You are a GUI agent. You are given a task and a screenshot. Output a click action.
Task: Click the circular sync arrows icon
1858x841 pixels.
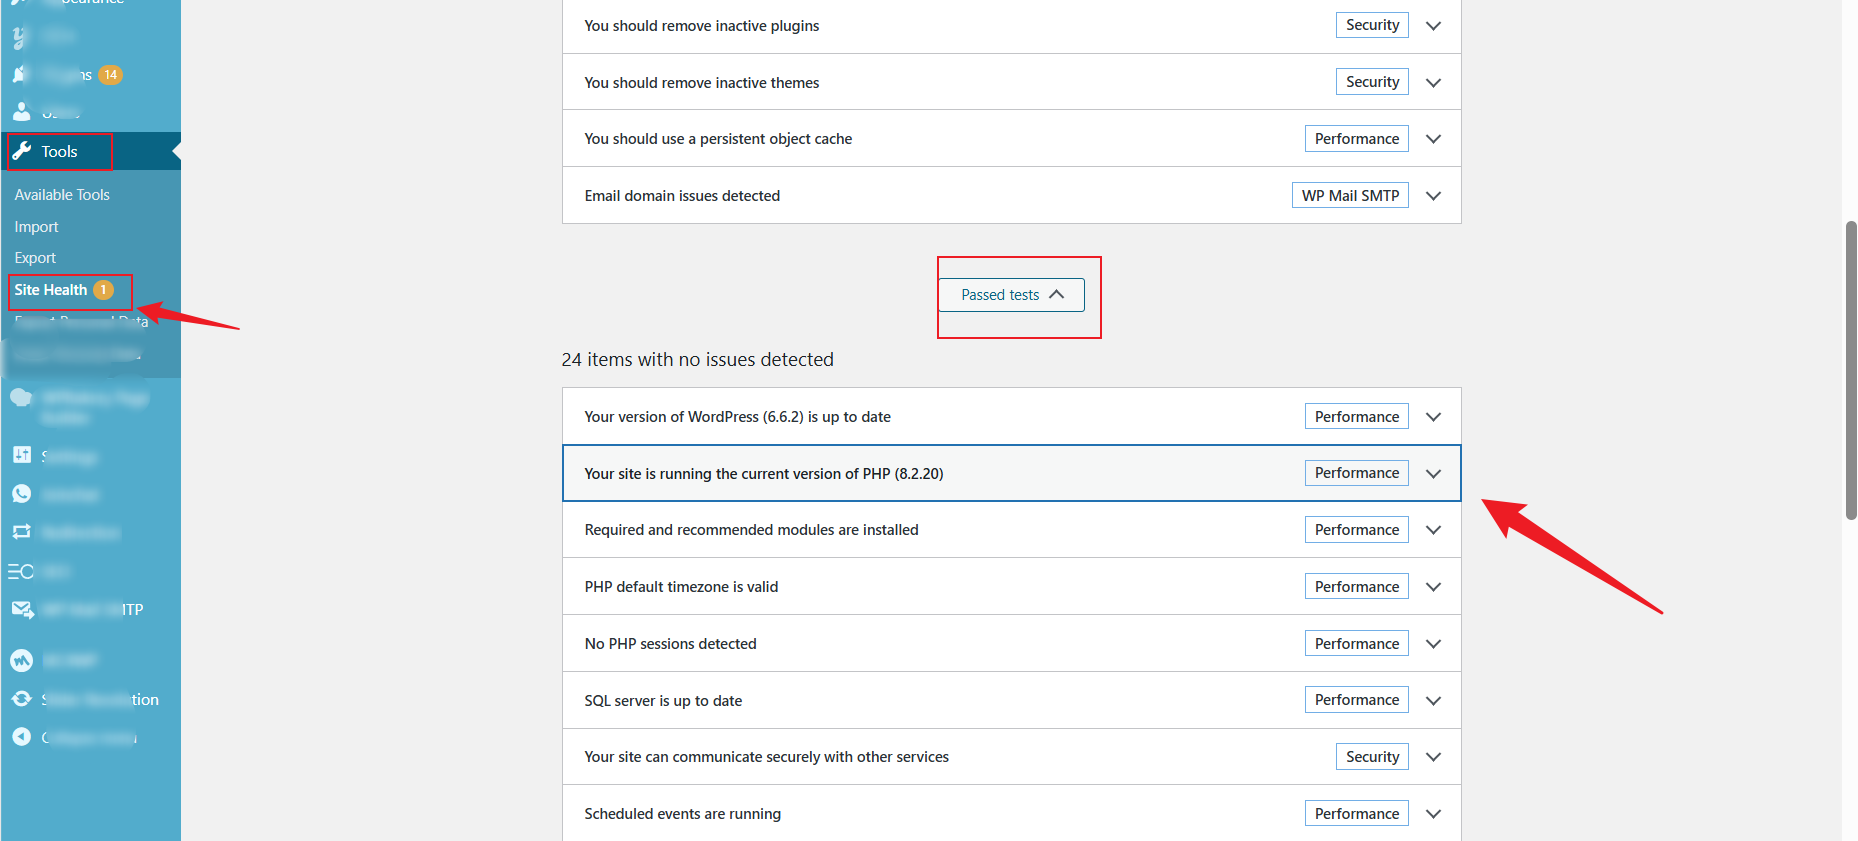pyautogui.click(x=21, y=699)
